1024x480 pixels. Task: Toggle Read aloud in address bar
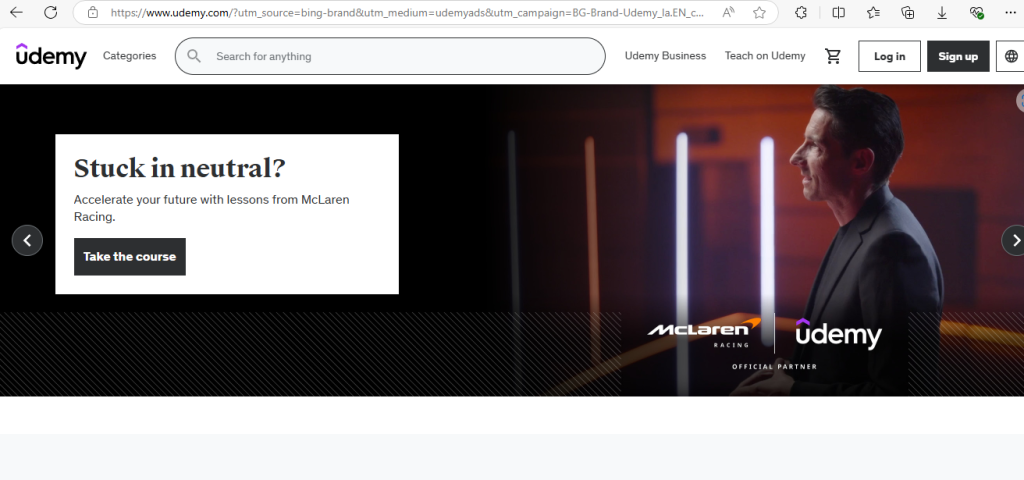point(730,13)
